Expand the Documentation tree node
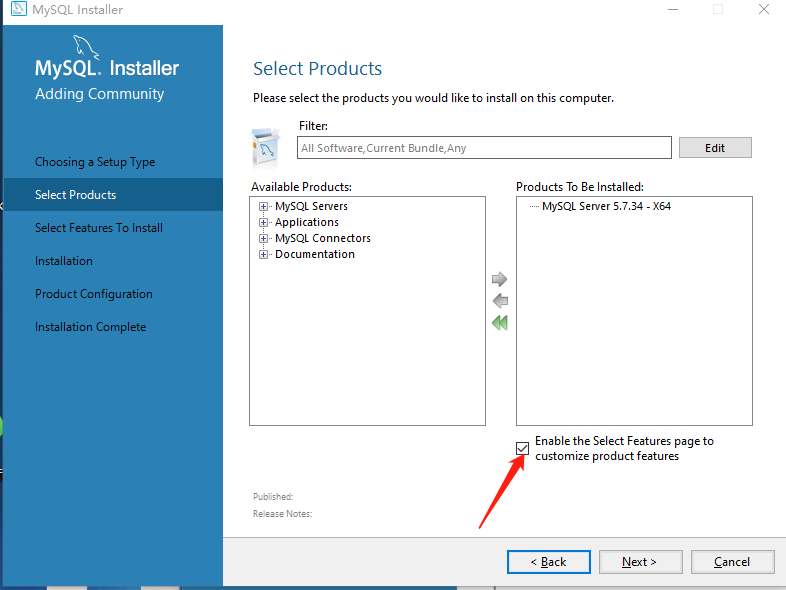 (x=263, y=254)
